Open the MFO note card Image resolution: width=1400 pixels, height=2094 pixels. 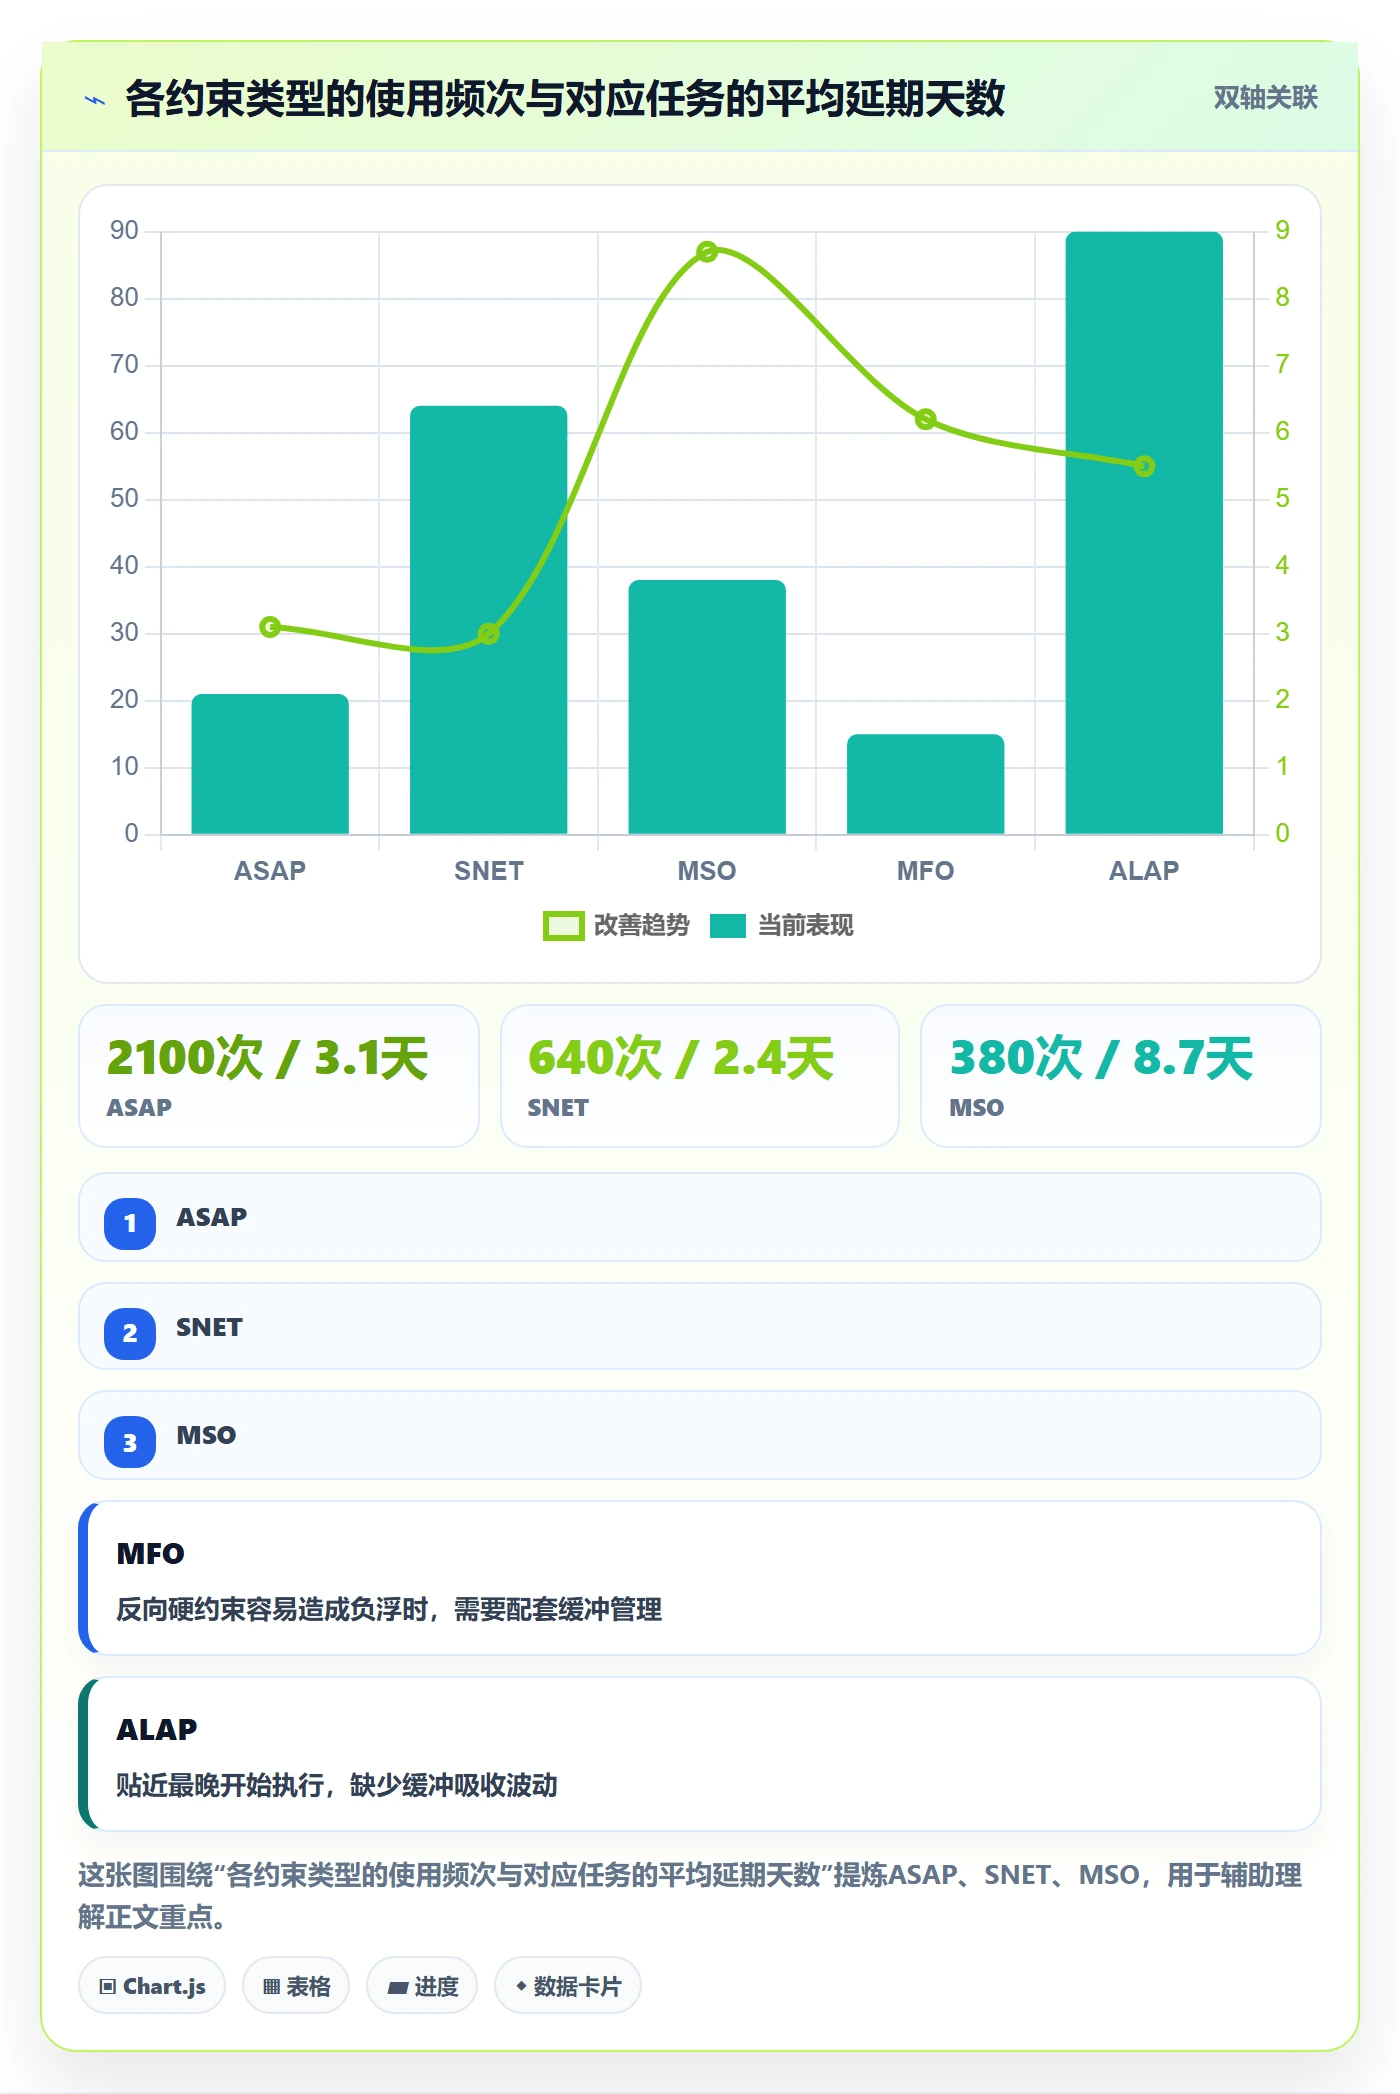[700, 1578]
